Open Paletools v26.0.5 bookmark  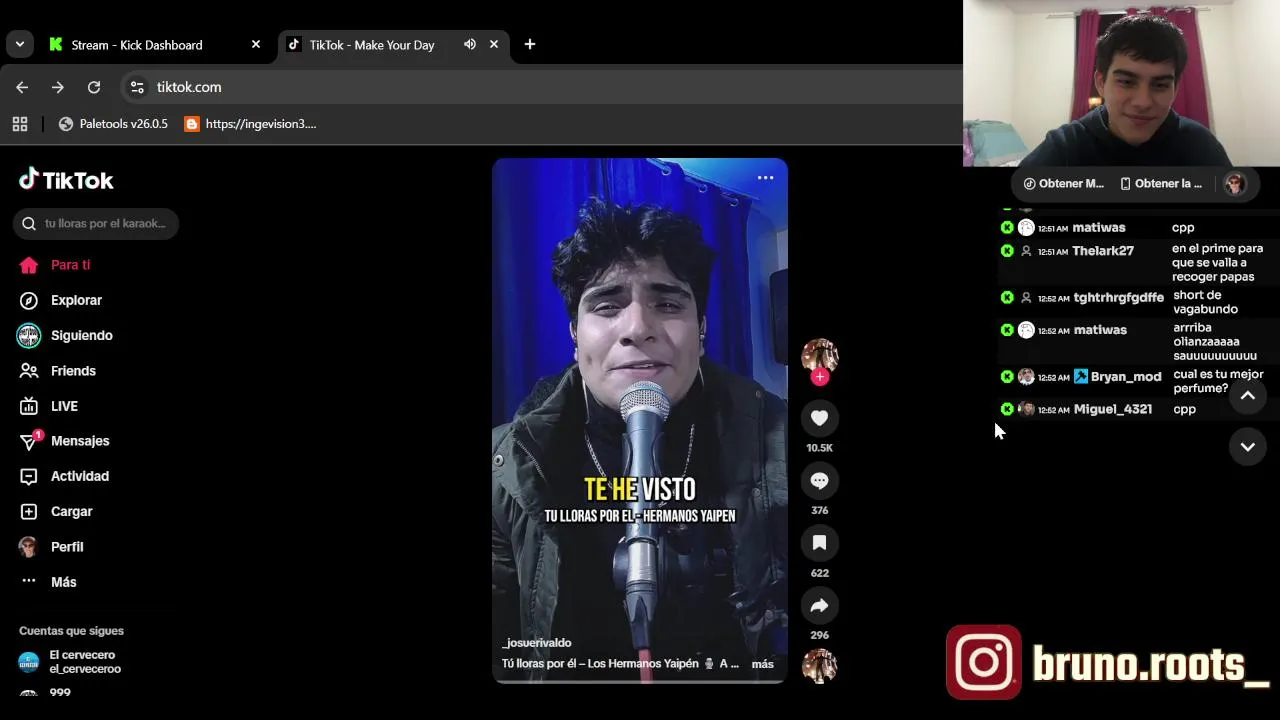click(113, 124)
